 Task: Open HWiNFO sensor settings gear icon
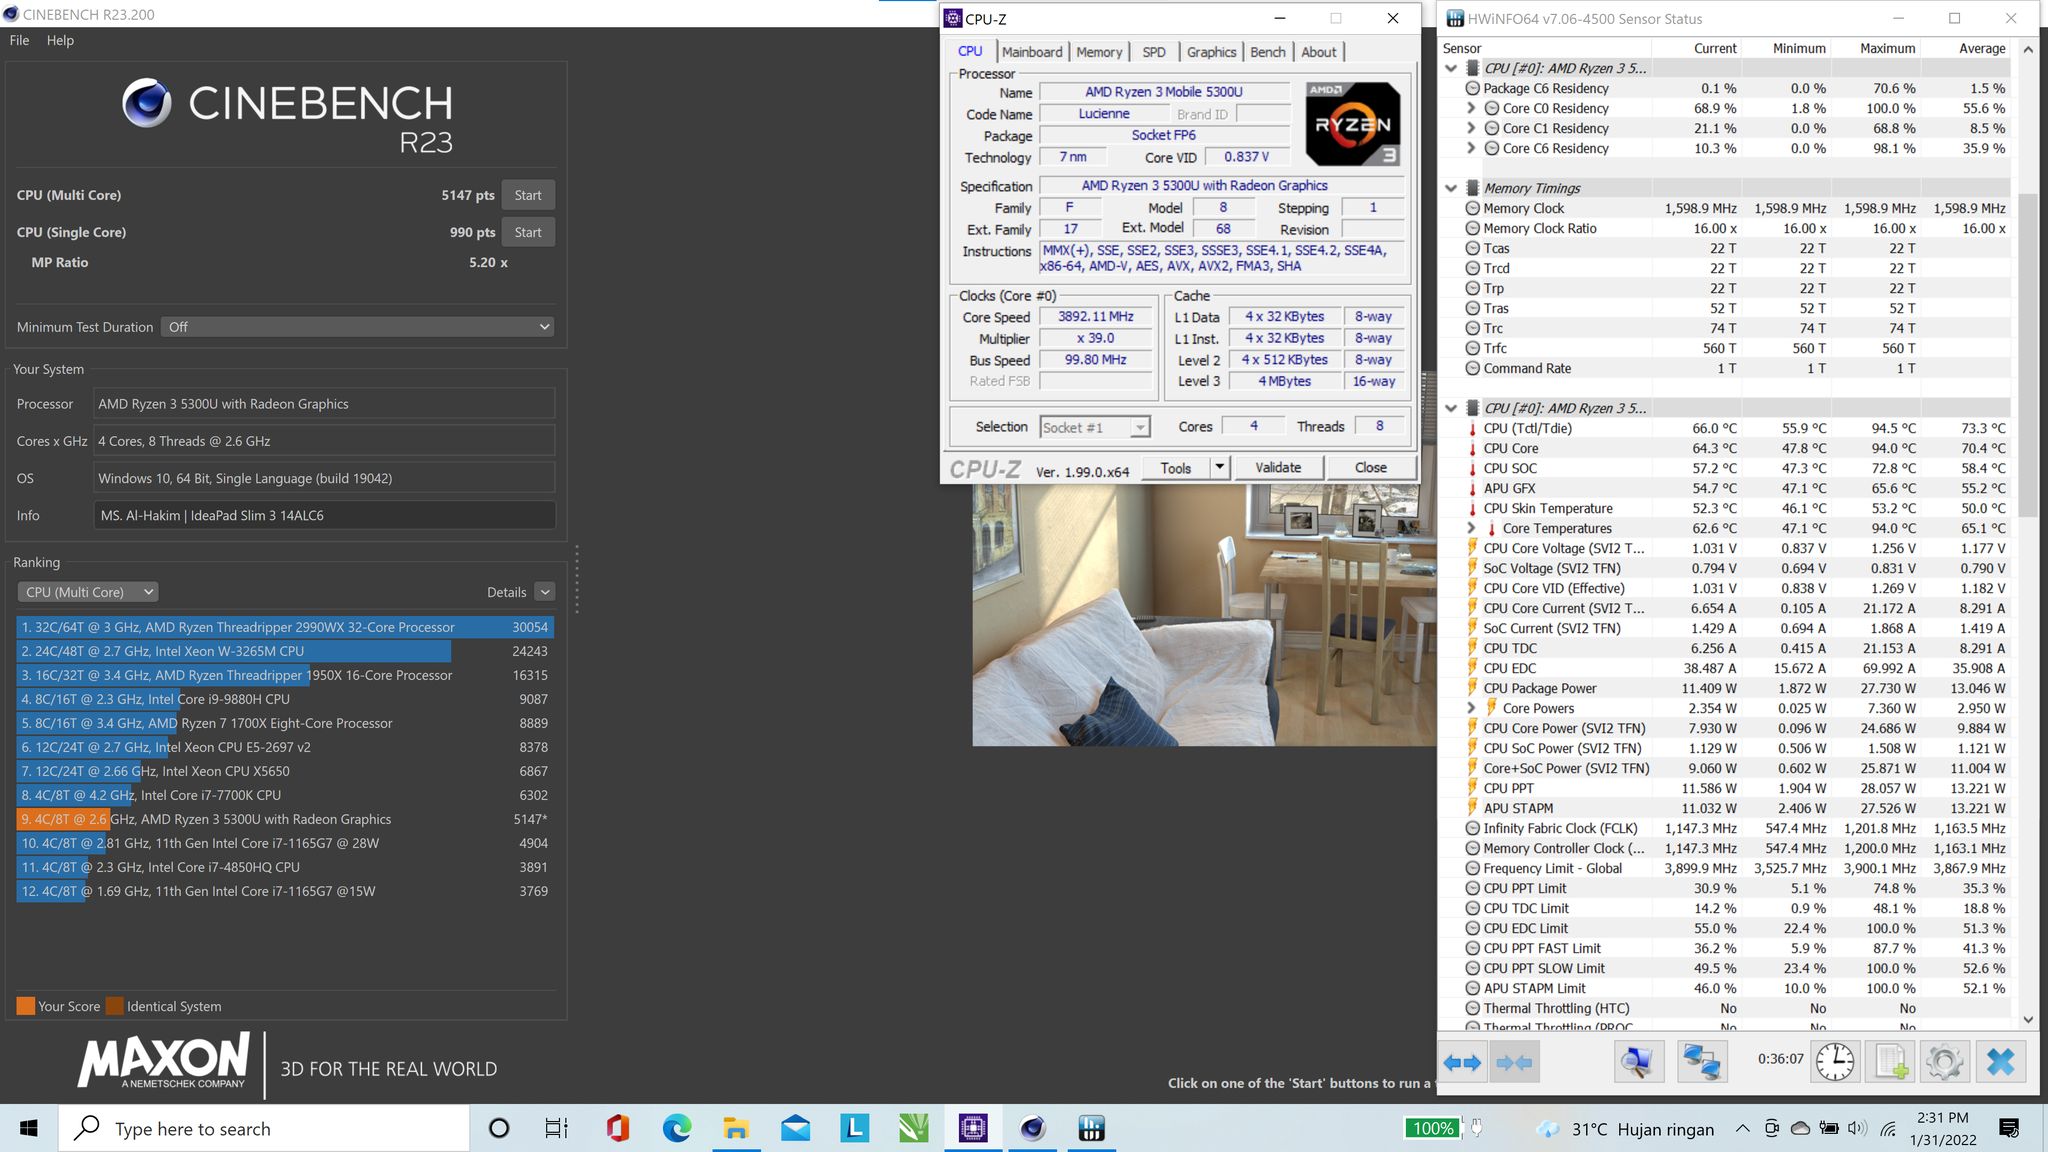click(1944, 1062)
